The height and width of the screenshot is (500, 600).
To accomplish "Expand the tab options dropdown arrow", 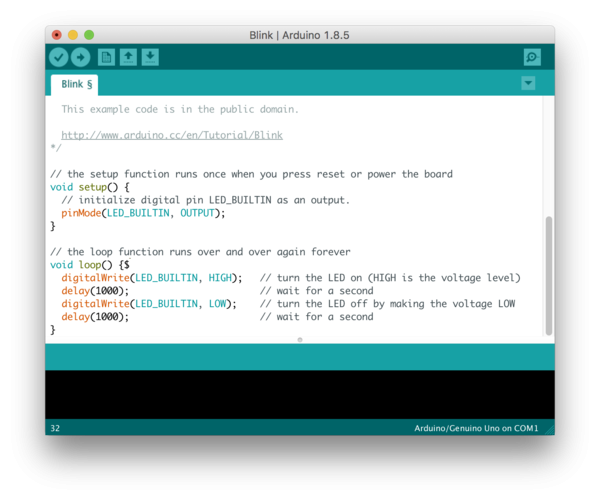I will click(x=528, y=83).
